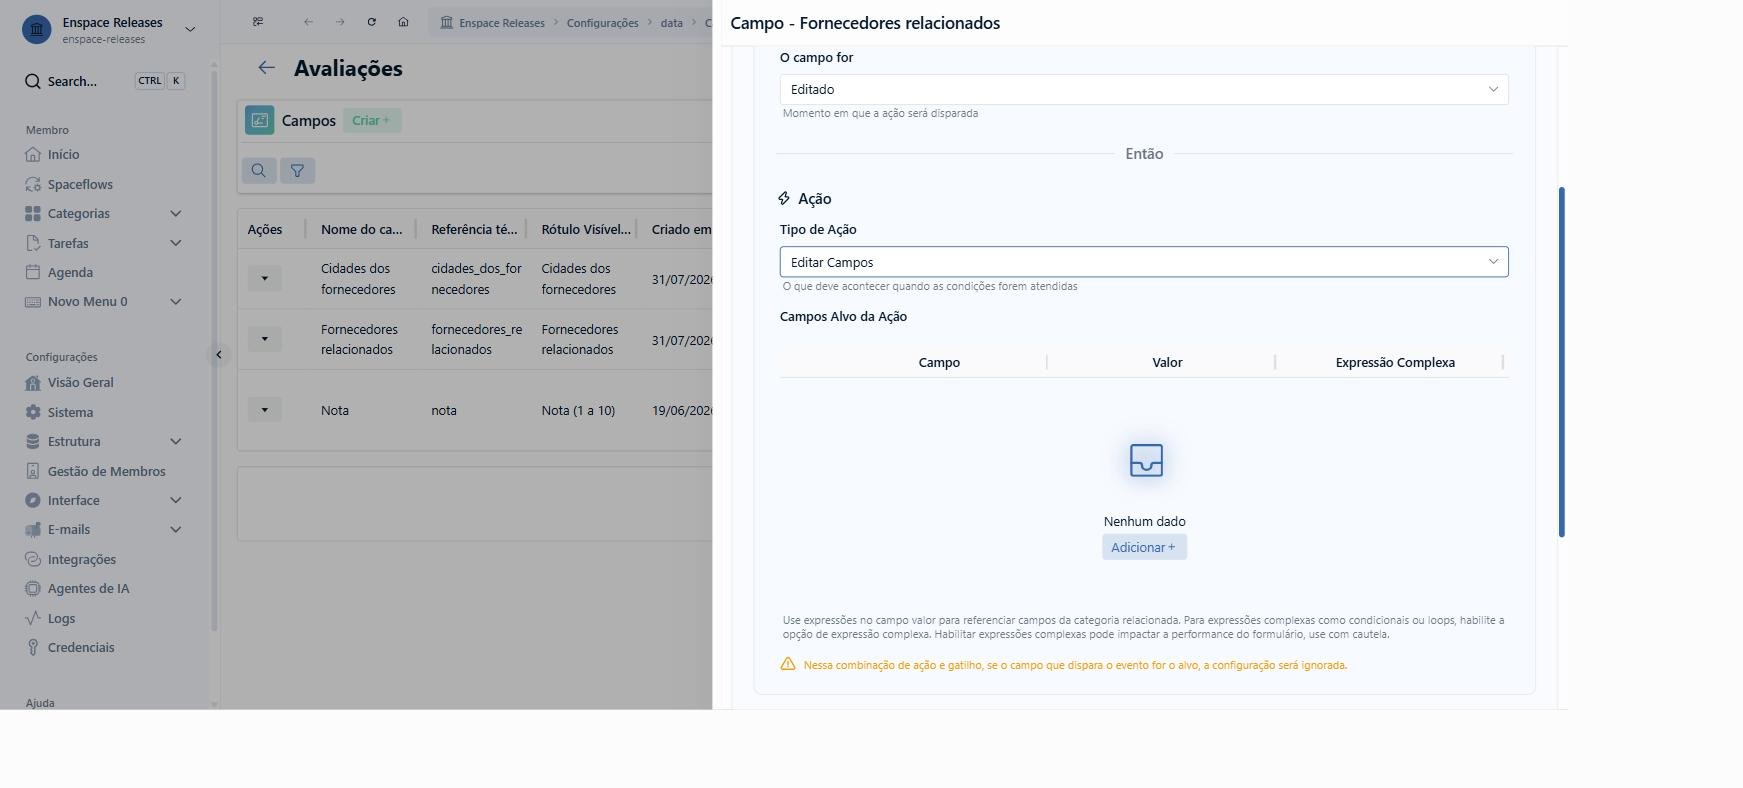
Task: Click the Search bar in sidebar
Action: pos(106,81)
